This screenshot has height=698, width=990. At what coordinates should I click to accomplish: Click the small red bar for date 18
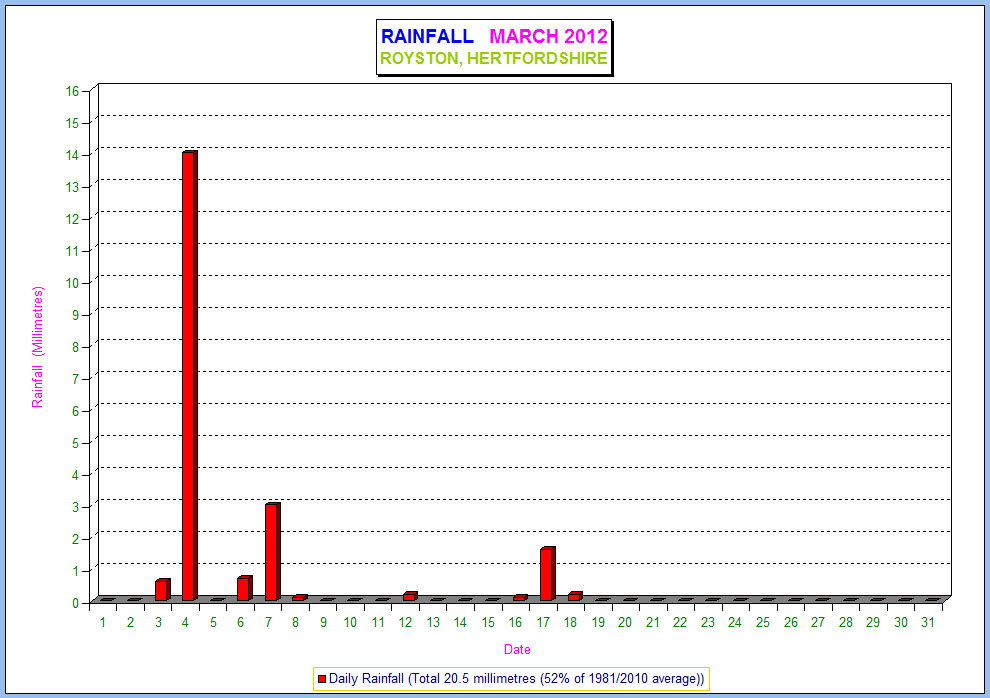(575, 596)
